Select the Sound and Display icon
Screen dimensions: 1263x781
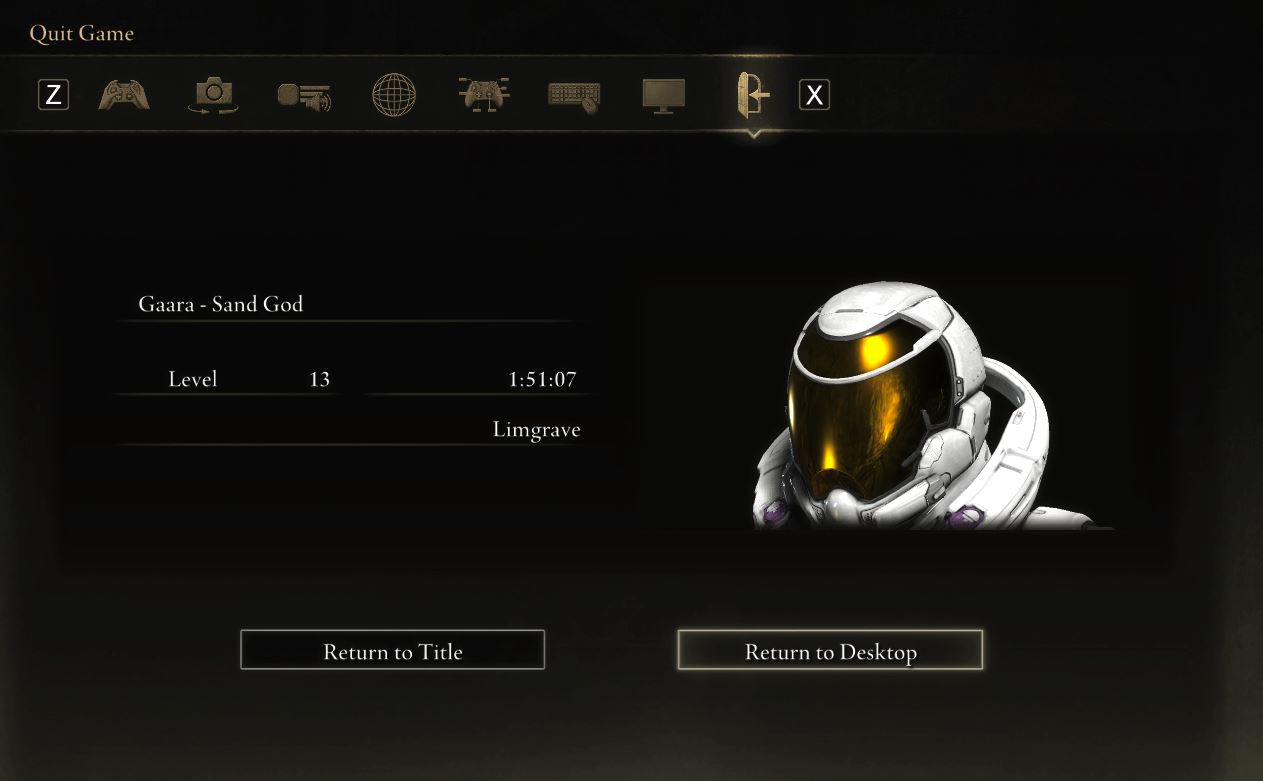[304, 96]
